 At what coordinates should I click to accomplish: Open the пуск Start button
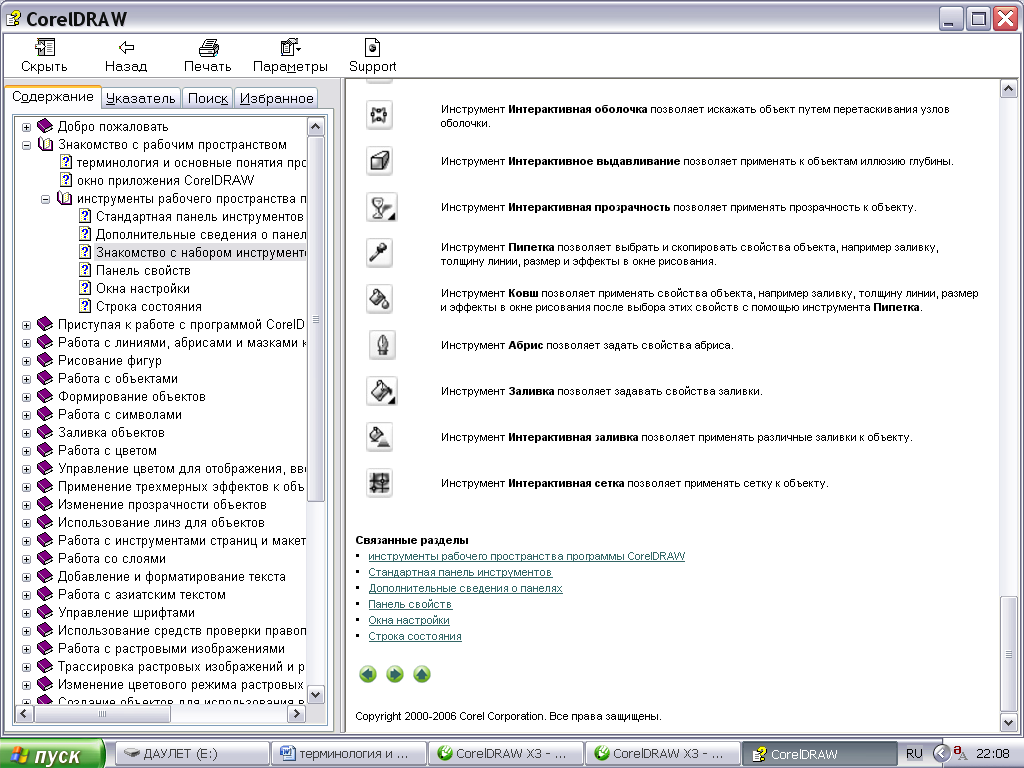[52, 754]
